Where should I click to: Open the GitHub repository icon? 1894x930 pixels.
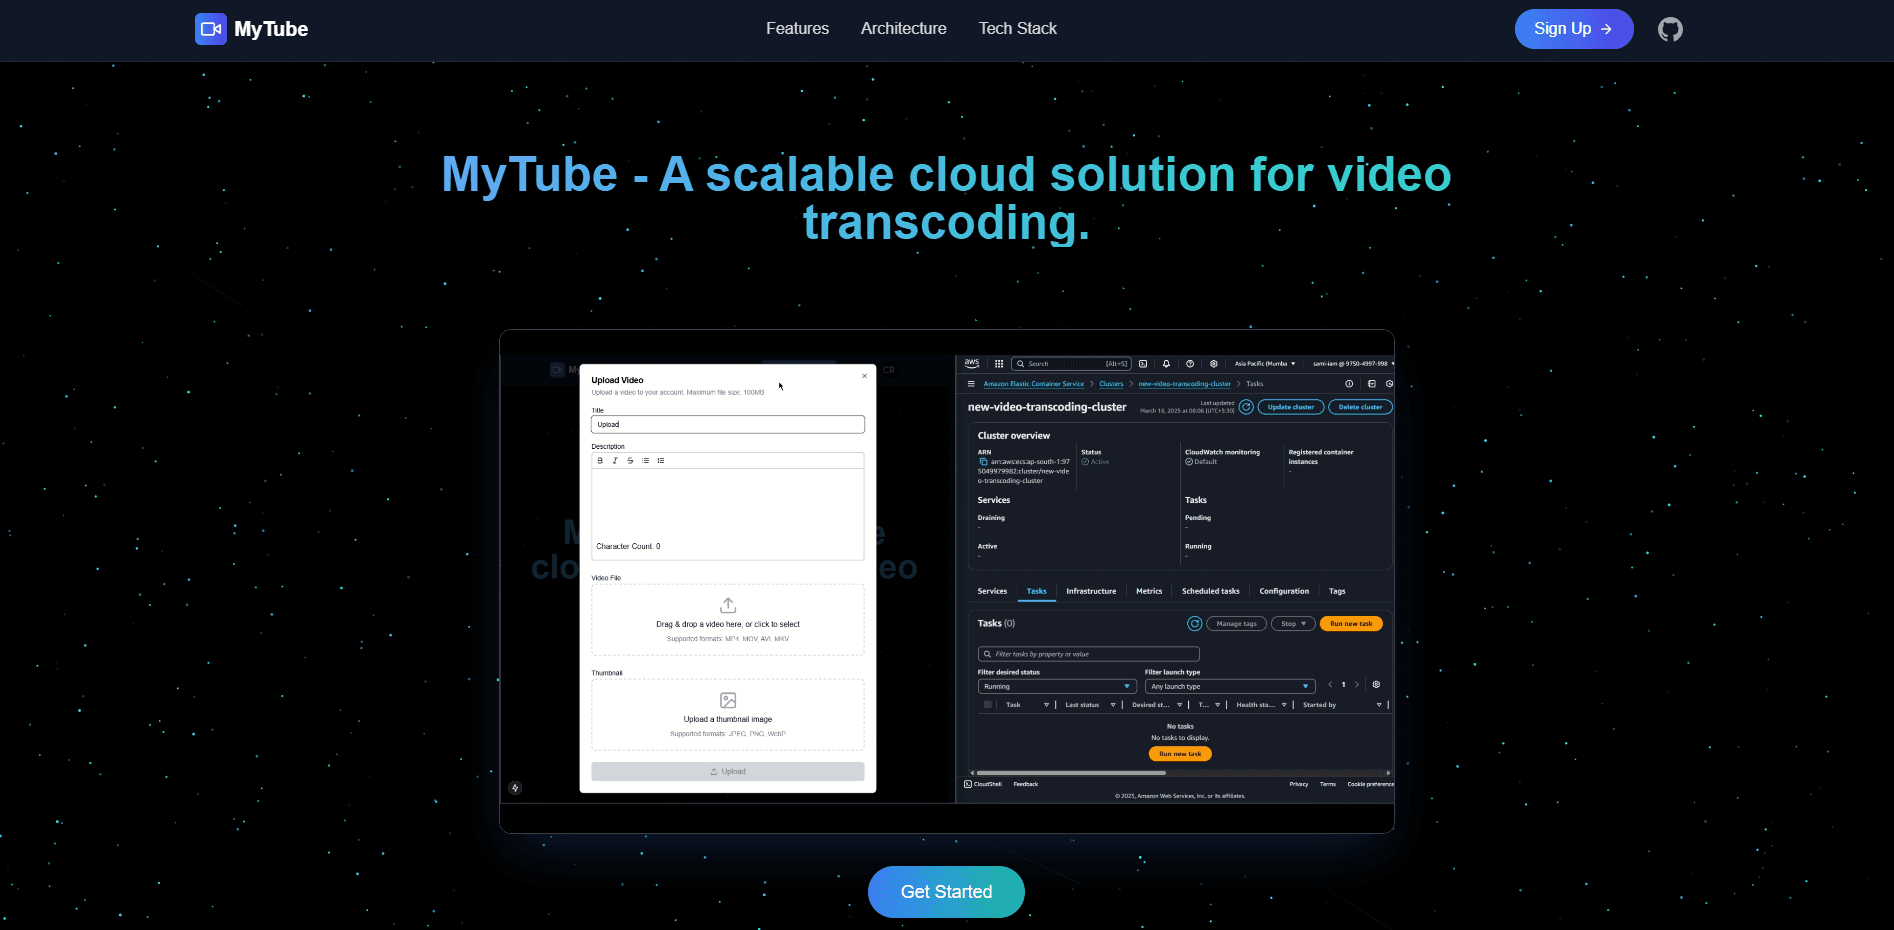(x=1670, y=29)
